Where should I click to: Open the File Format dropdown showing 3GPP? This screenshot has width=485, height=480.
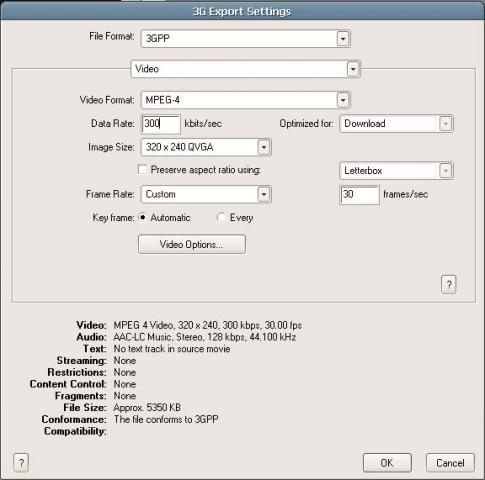tap(246, 39)
